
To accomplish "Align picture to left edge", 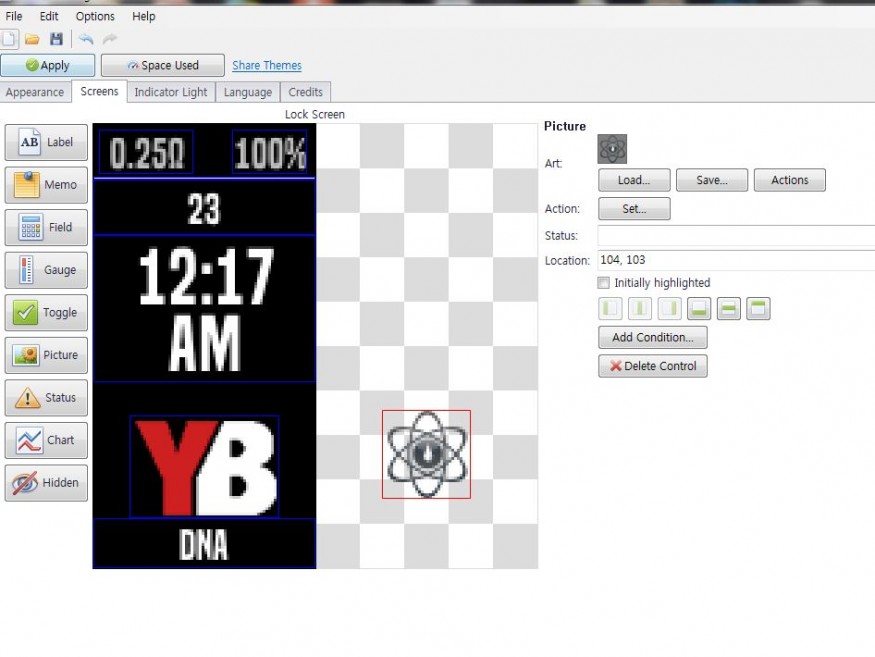I will pos(610,308).
